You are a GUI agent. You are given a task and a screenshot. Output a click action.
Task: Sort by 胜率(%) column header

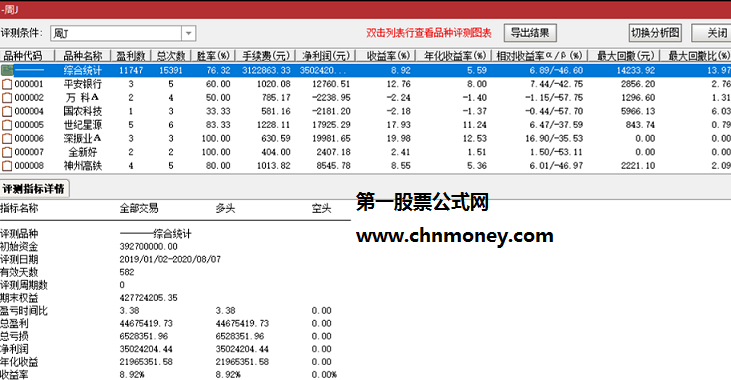click(213, 56)
